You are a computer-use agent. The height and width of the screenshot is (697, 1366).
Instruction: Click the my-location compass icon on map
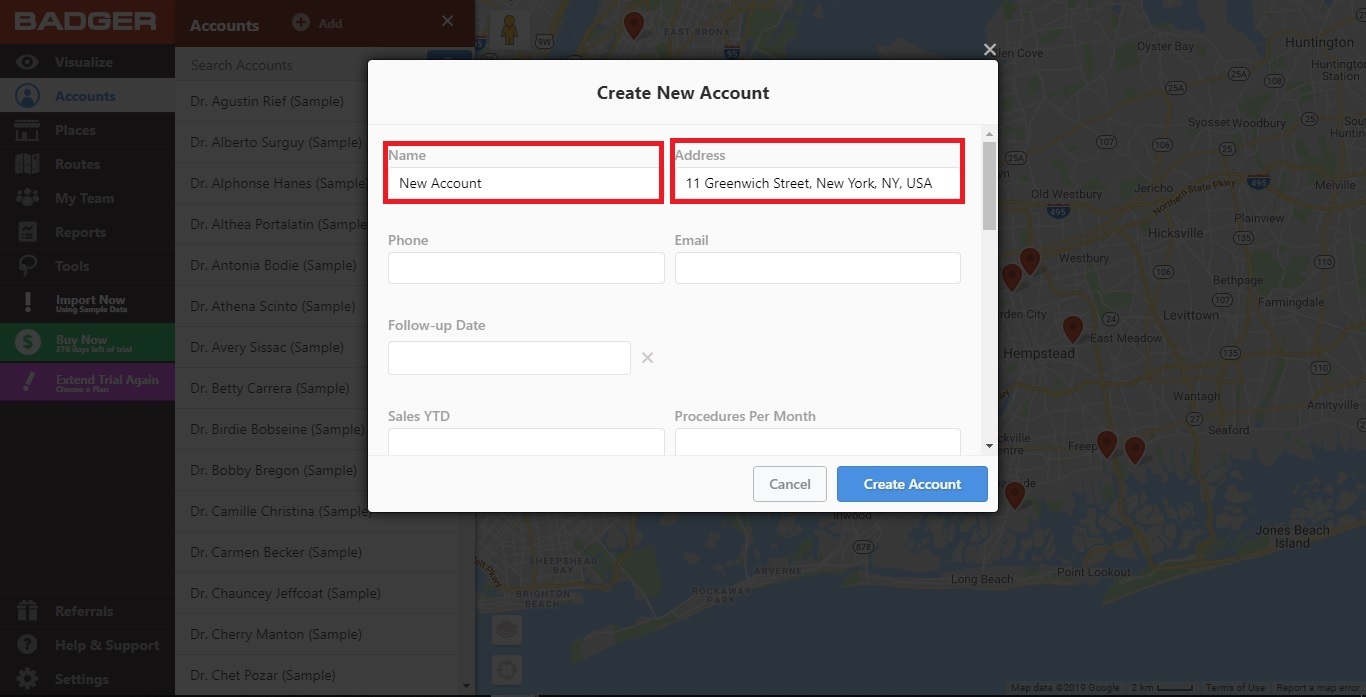[x=506, y=670]
